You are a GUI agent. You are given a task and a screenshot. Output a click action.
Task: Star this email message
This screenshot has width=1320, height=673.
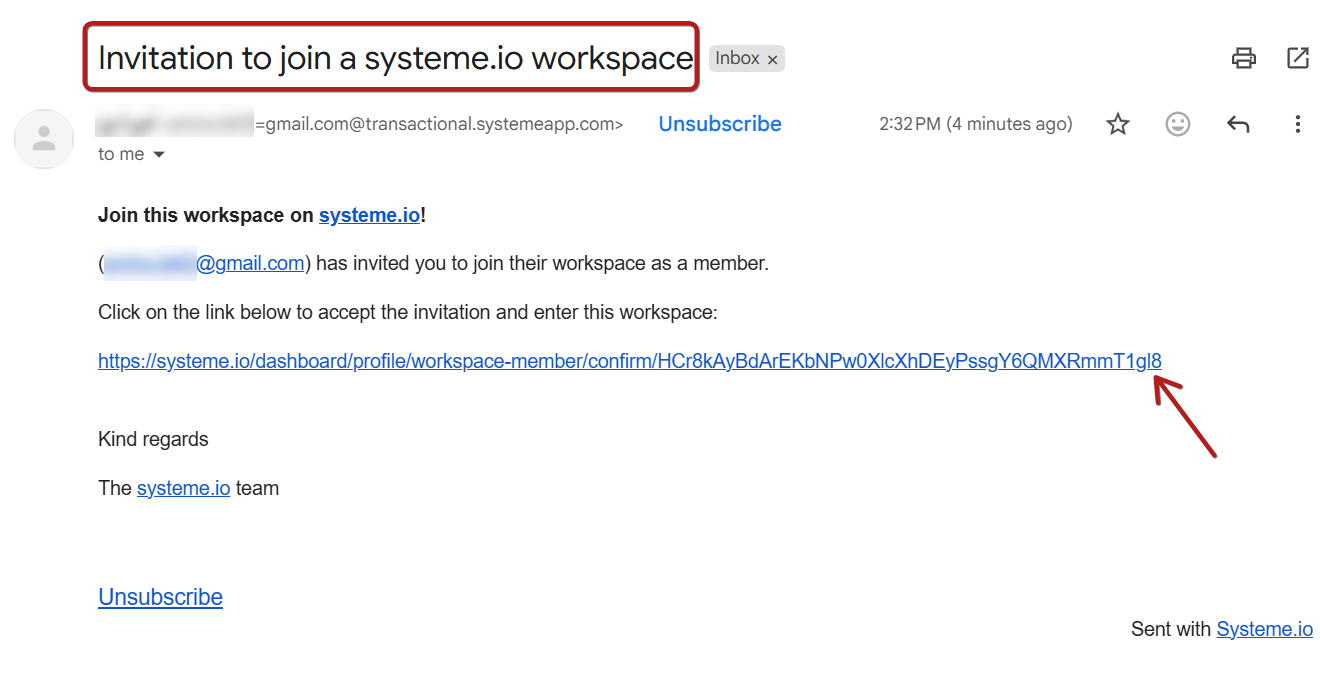coord(1118,124)
